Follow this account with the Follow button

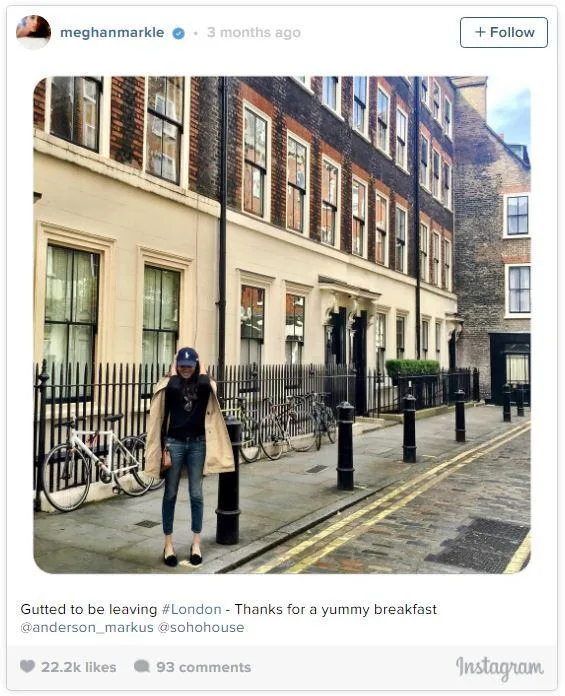504,32
